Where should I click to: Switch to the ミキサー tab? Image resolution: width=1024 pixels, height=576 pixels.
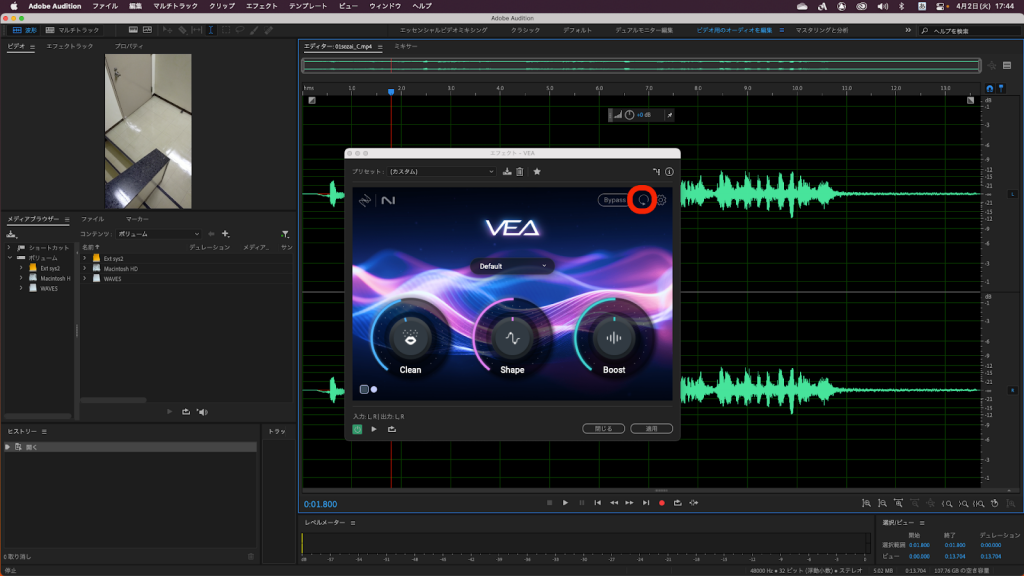coord(406,46)
